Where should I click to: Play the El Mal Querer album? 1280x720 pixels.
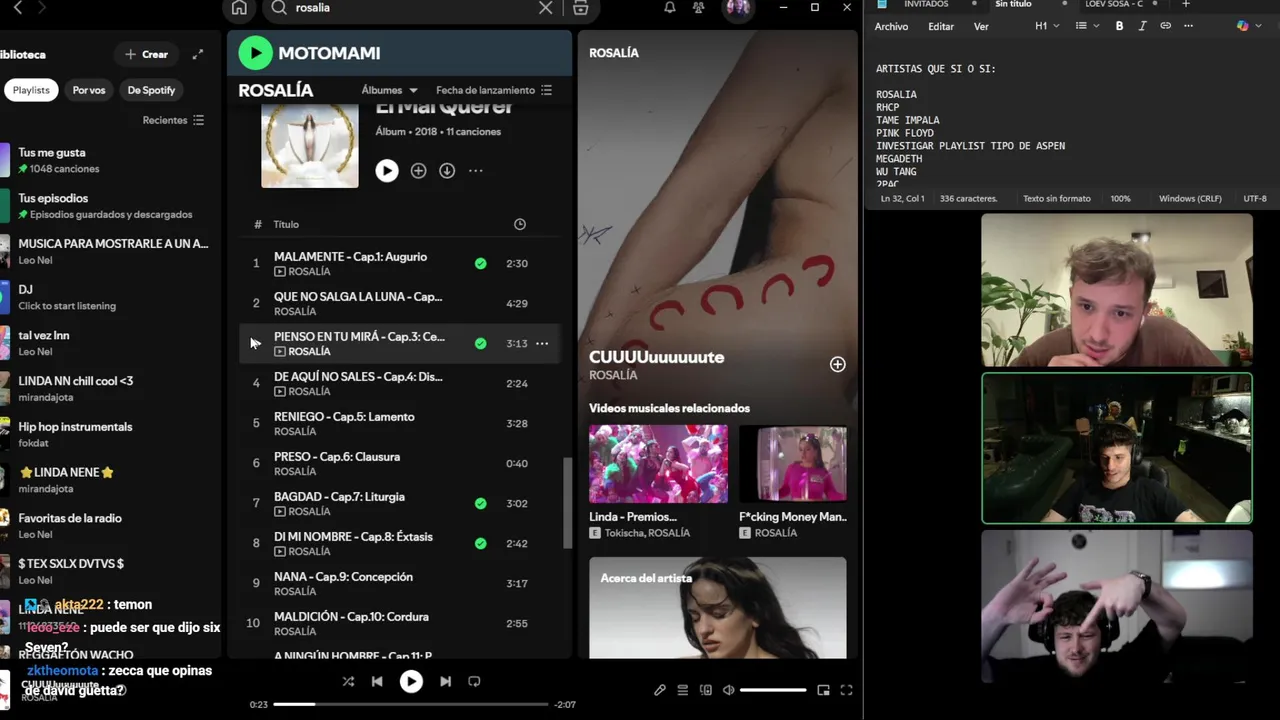pyautogui.click(x=387, y=171)
